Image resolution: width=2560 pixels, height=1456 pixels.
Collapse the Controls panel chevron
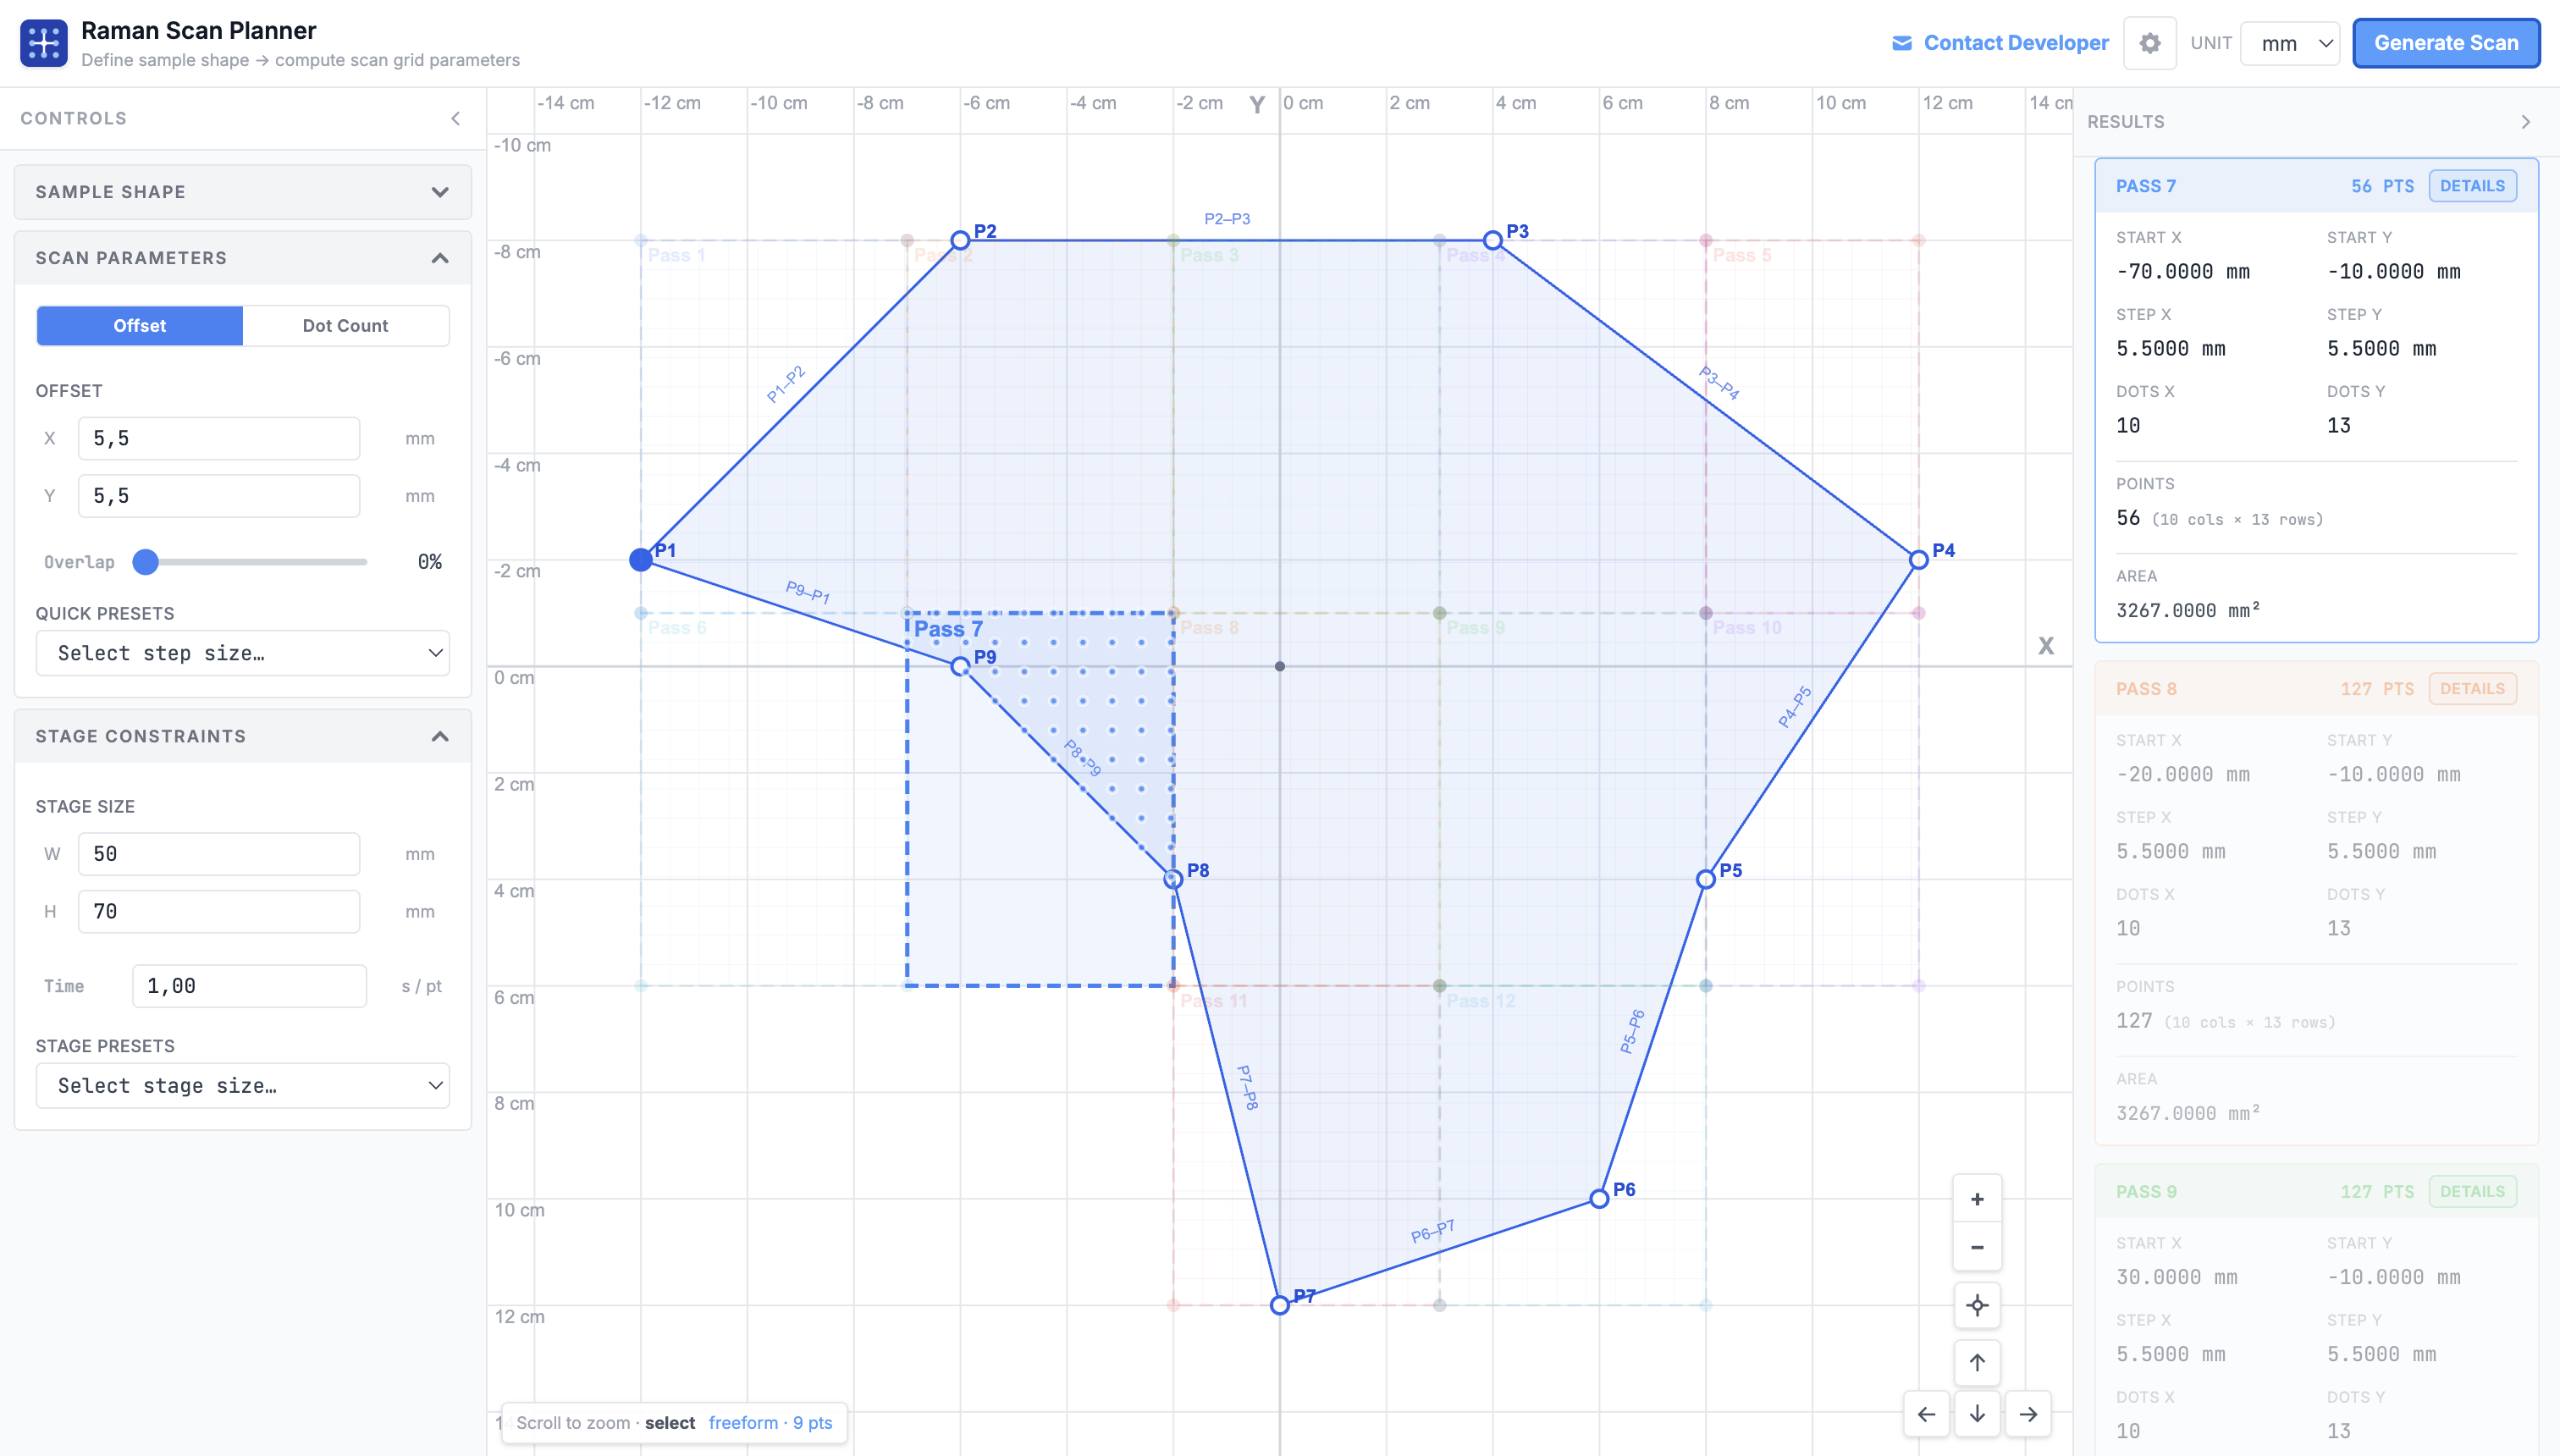[x=456, y=118]
